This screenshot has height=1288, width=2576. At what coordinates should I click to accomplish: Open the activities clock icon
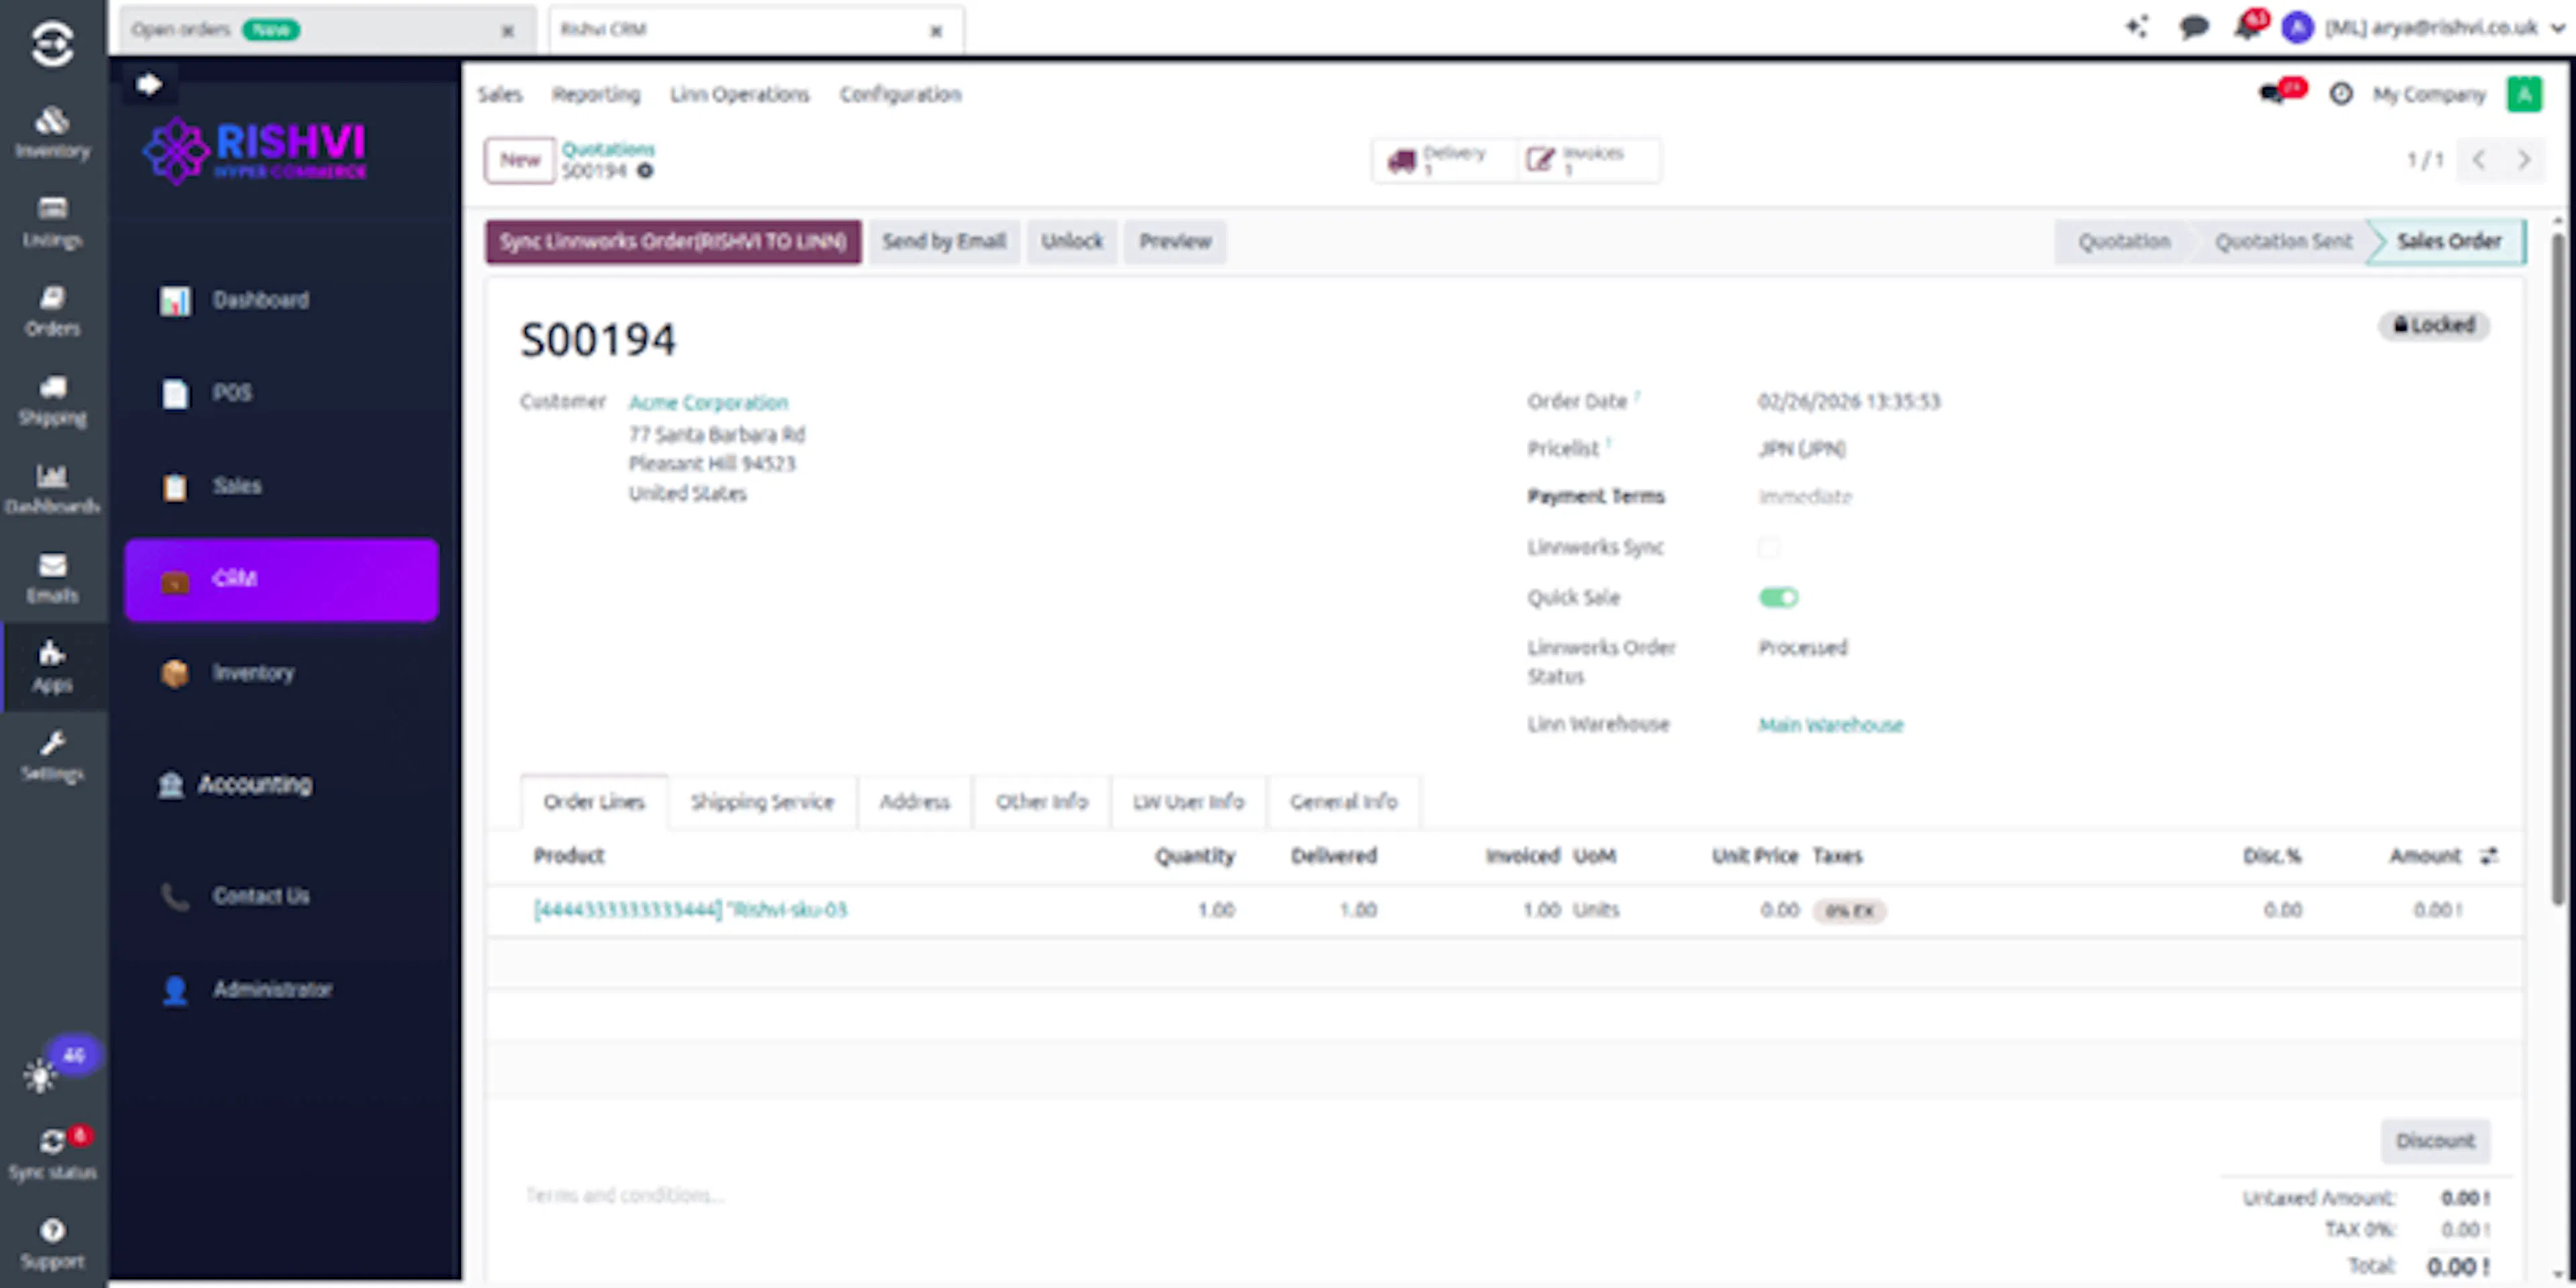(x=2341, y=94)
